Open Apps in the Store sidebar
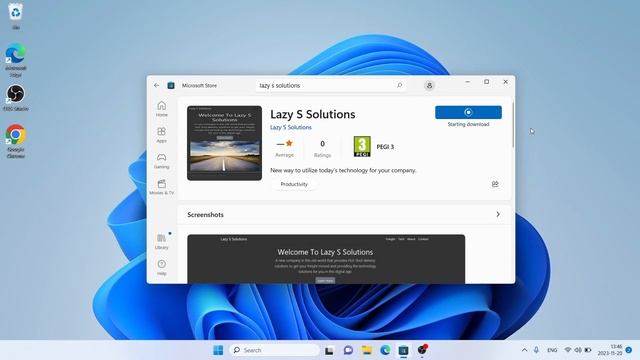The height and width of the screenshot is (360, 640). click(162, 135)
